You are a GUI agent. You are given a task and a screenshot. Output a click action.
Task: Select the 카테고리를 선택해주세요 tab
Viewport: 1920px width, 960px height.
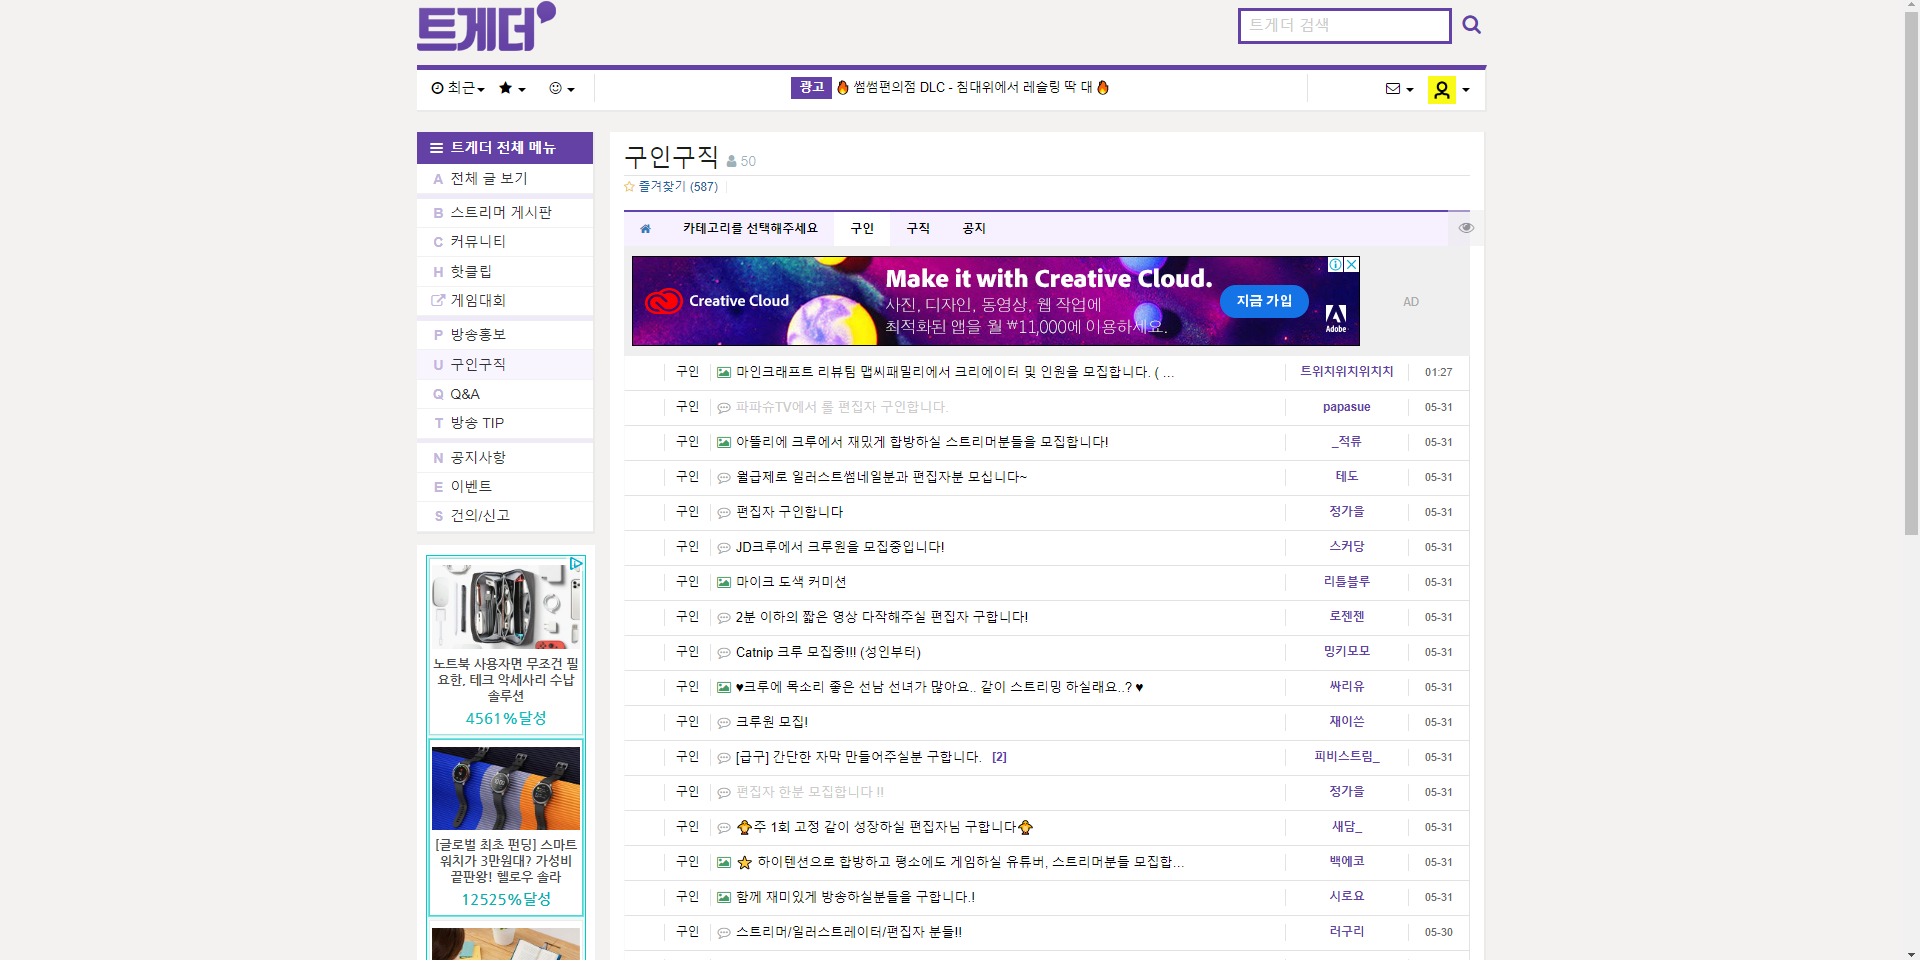pos(750,229)
